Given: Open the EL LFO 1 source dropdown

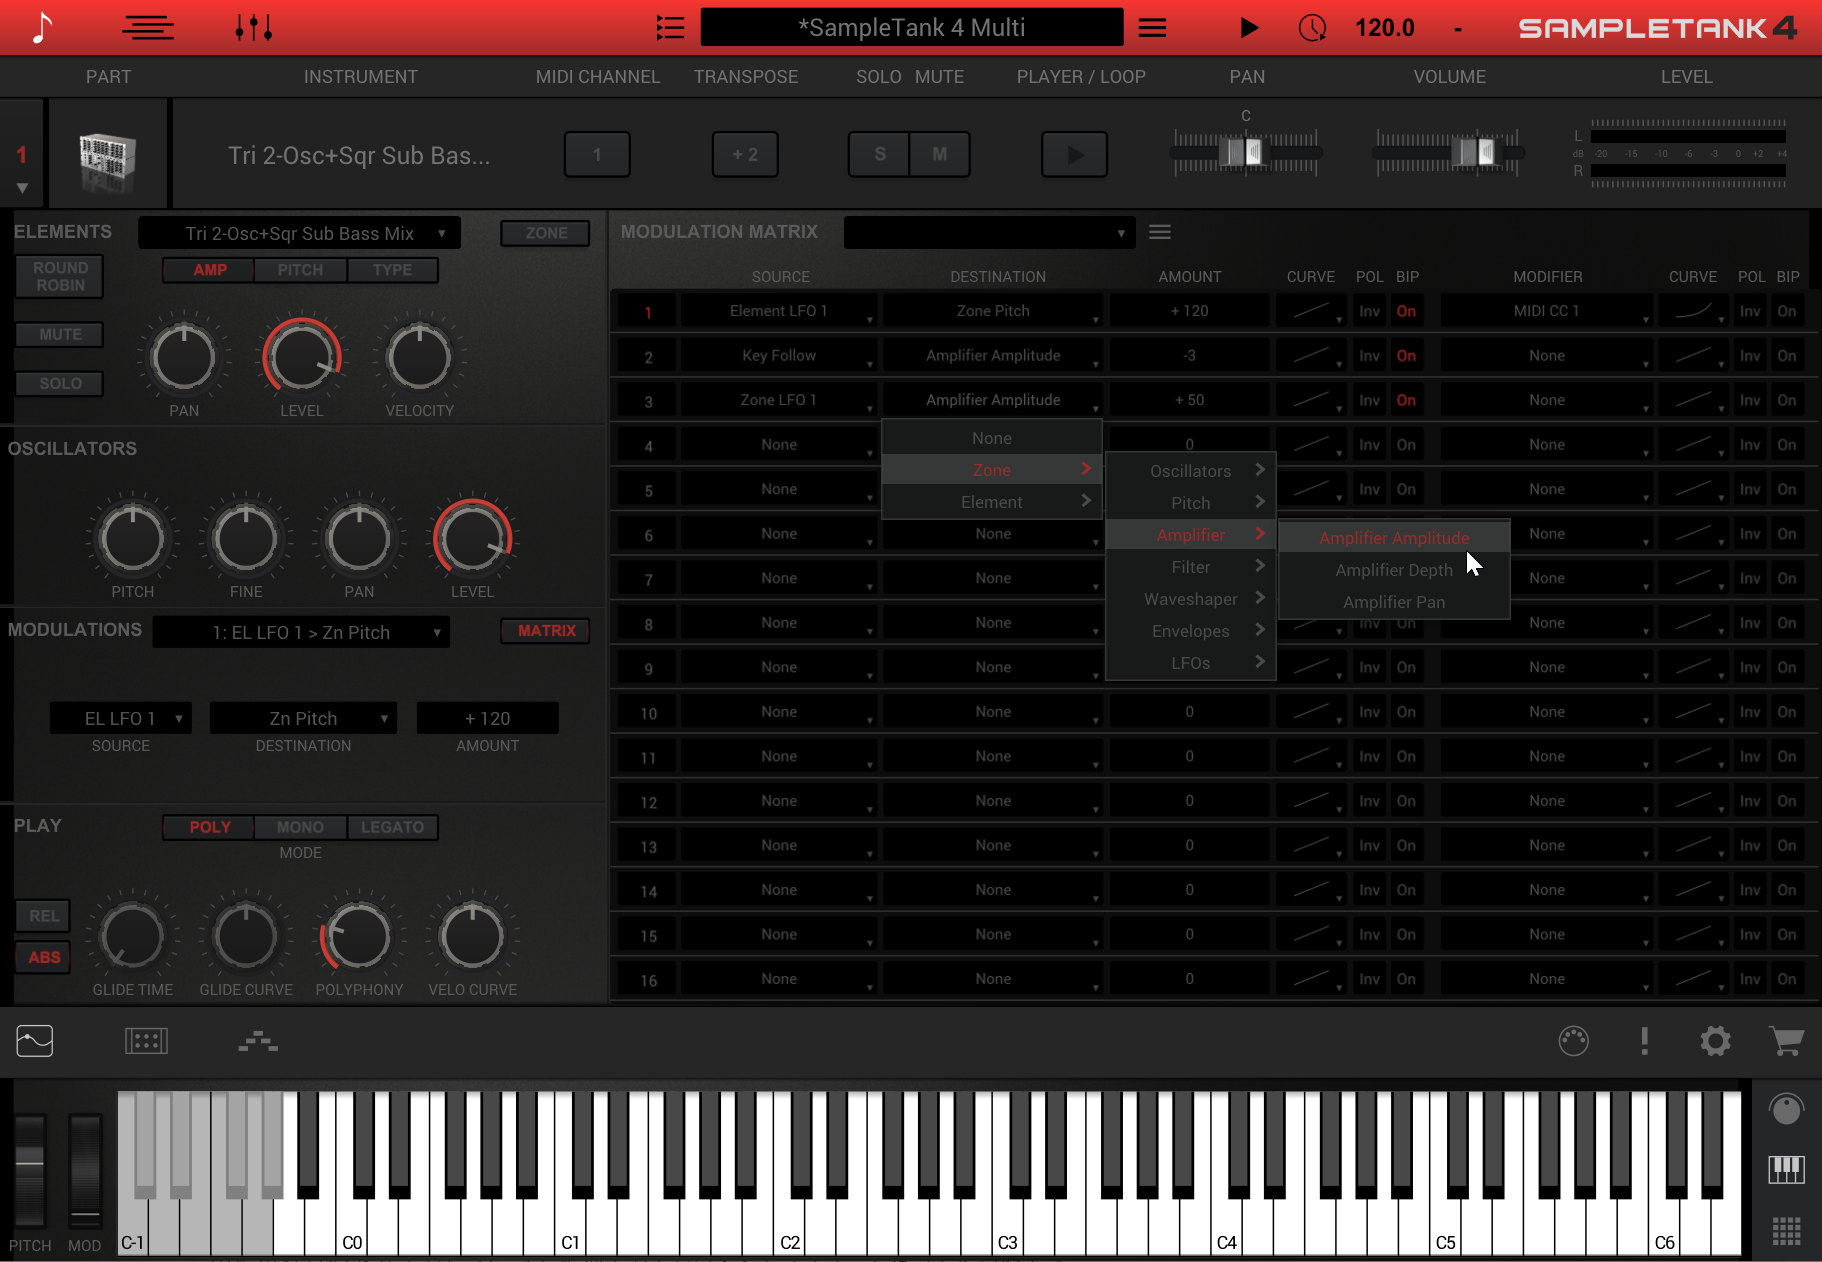Looking at the screenshot, I should pyautogui.click(x=120, y=718).
